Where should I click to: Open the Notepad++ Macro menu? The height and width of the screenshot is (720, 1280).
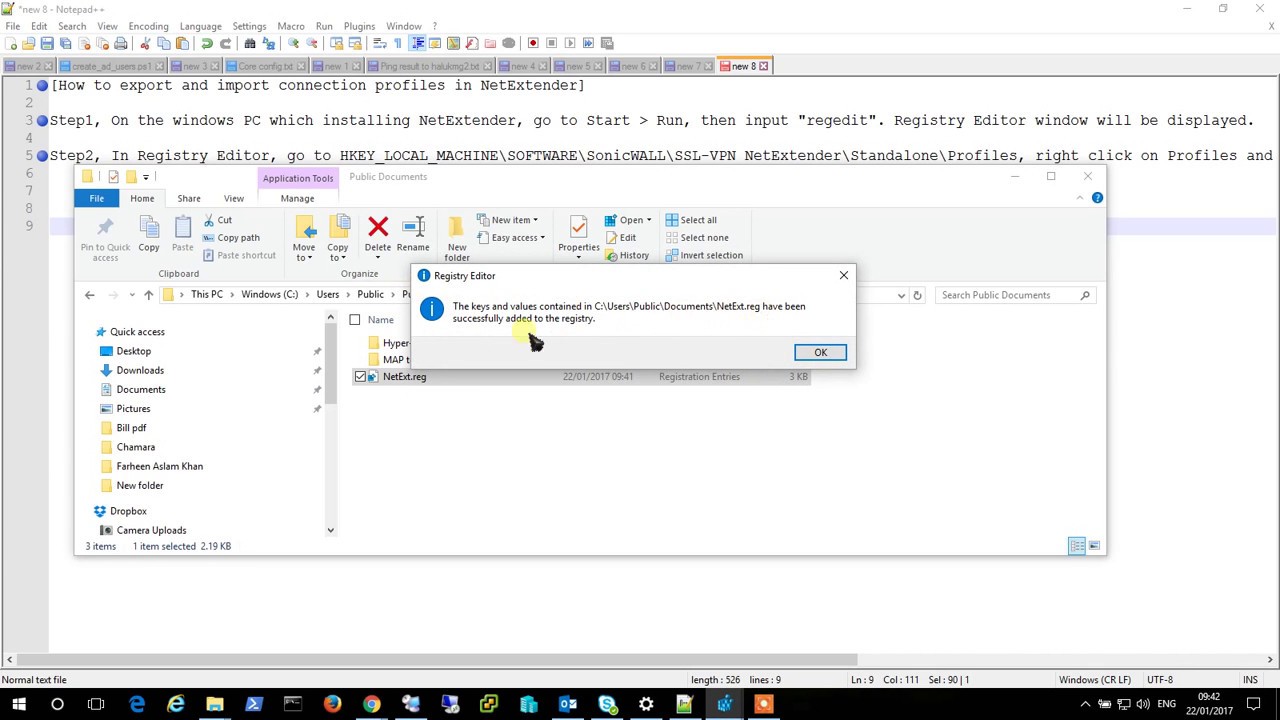[291, 26]
